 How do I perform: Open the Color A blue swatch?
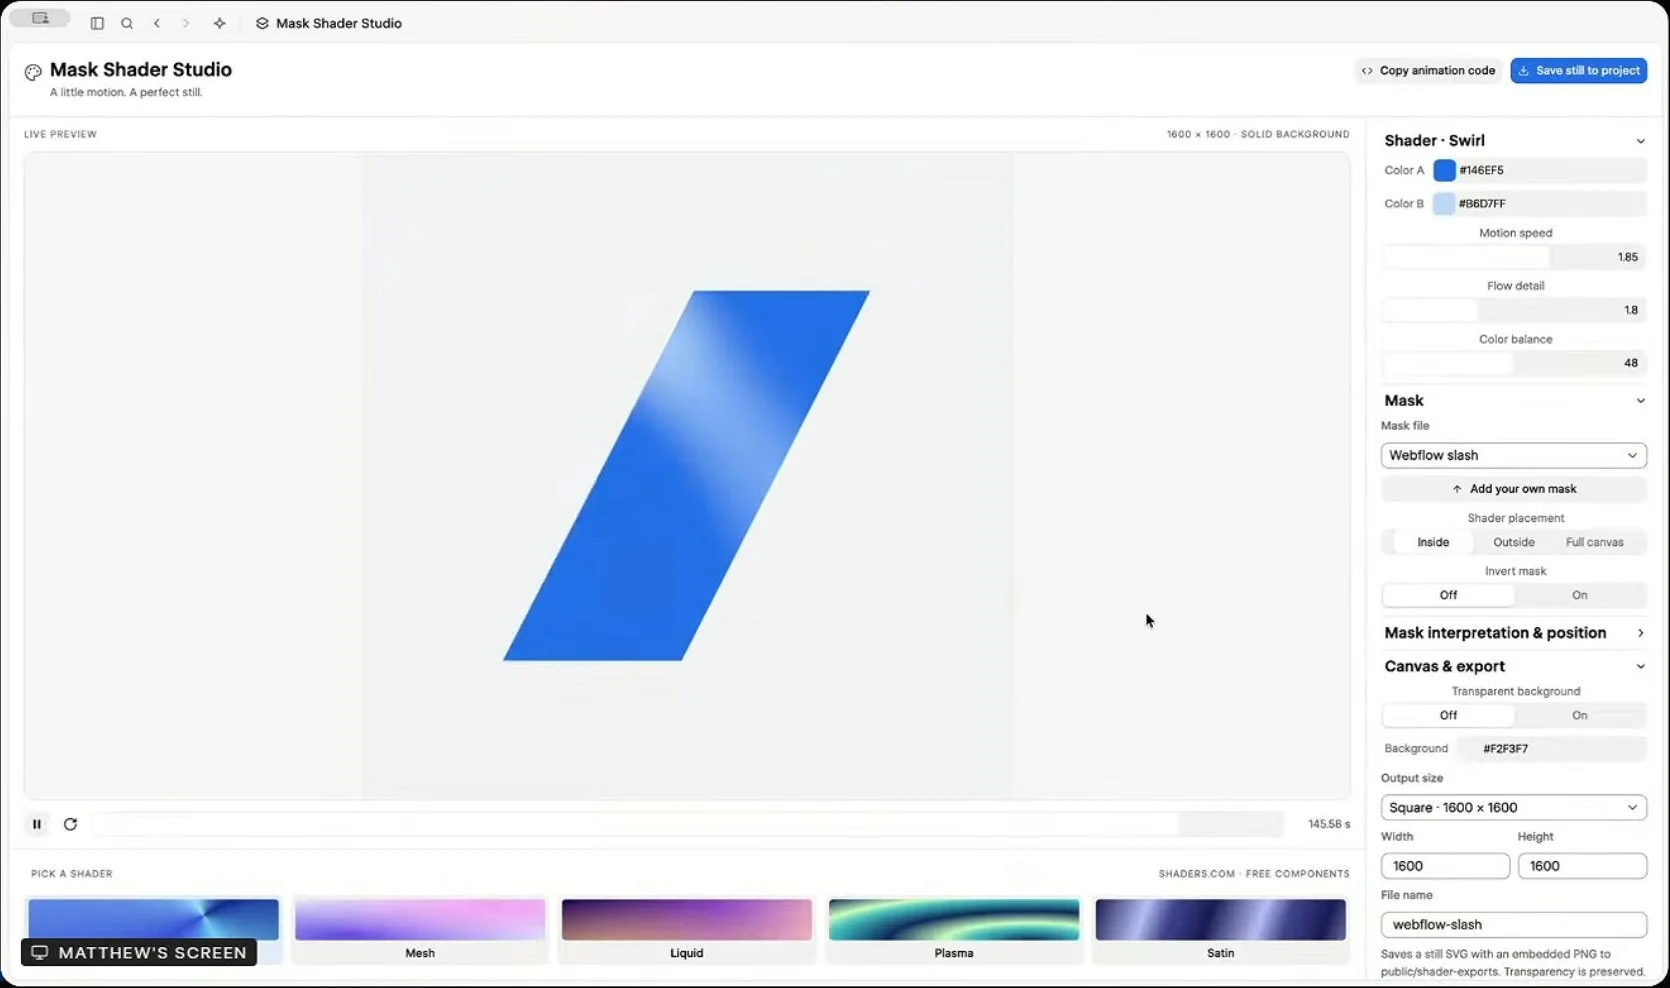(1444, 170)
